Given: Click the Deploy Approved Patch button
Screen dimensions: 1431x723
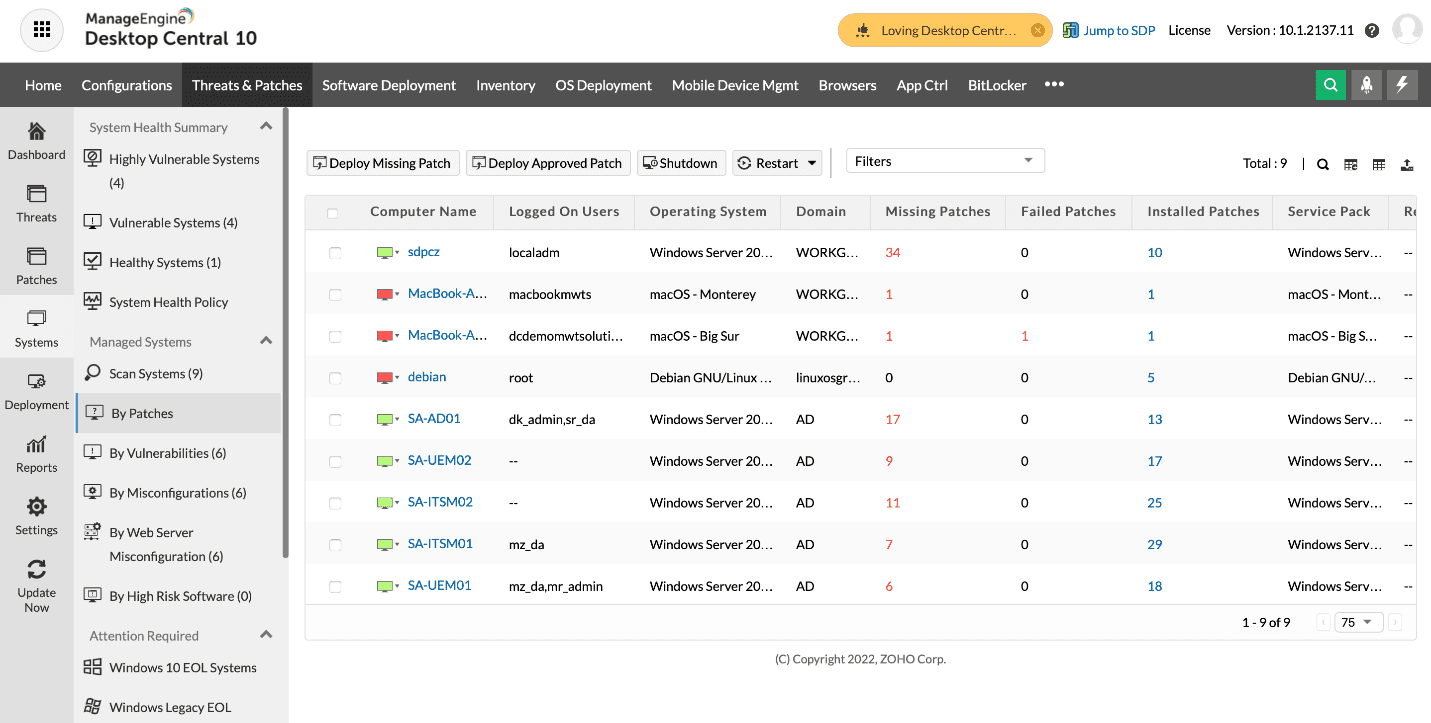Looking at the screenshot, I should (548, 163).
